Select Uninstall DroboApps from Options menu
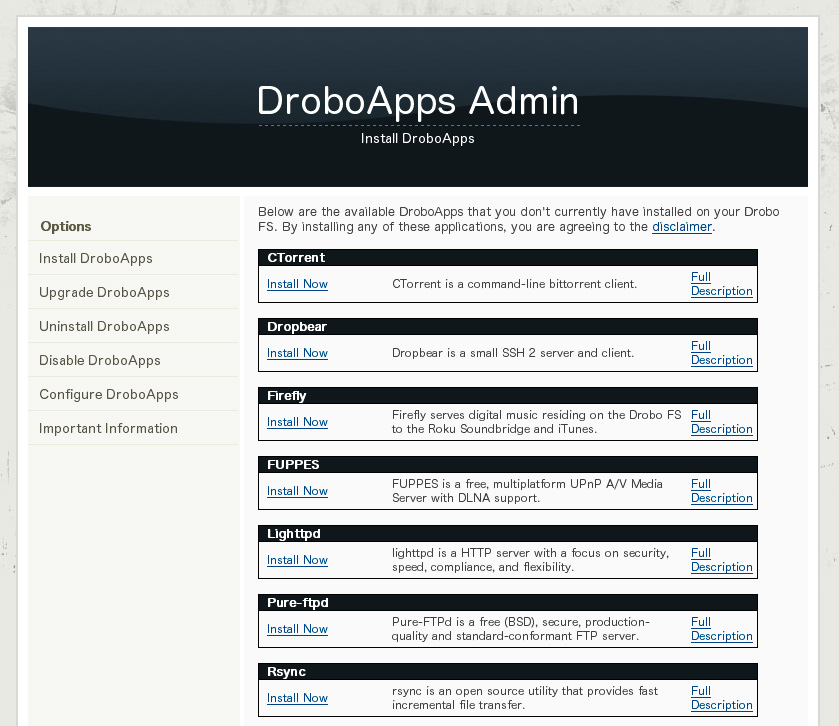The image size is (839, 726). pos(104,326)
